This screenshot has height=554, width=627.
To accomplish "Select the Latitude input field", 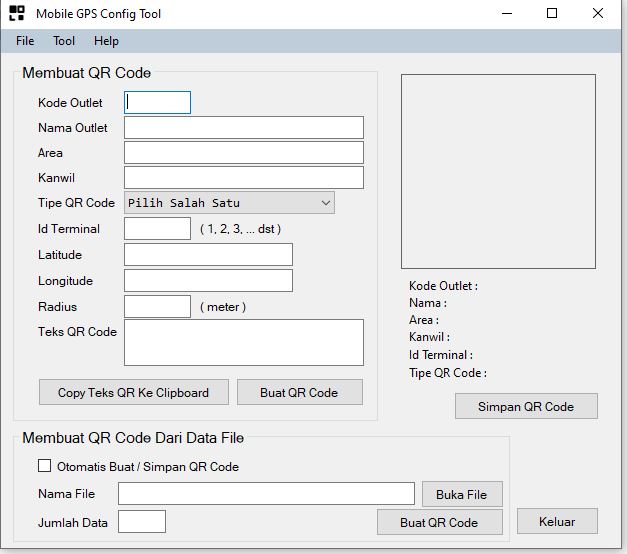I will click(208, 255).
